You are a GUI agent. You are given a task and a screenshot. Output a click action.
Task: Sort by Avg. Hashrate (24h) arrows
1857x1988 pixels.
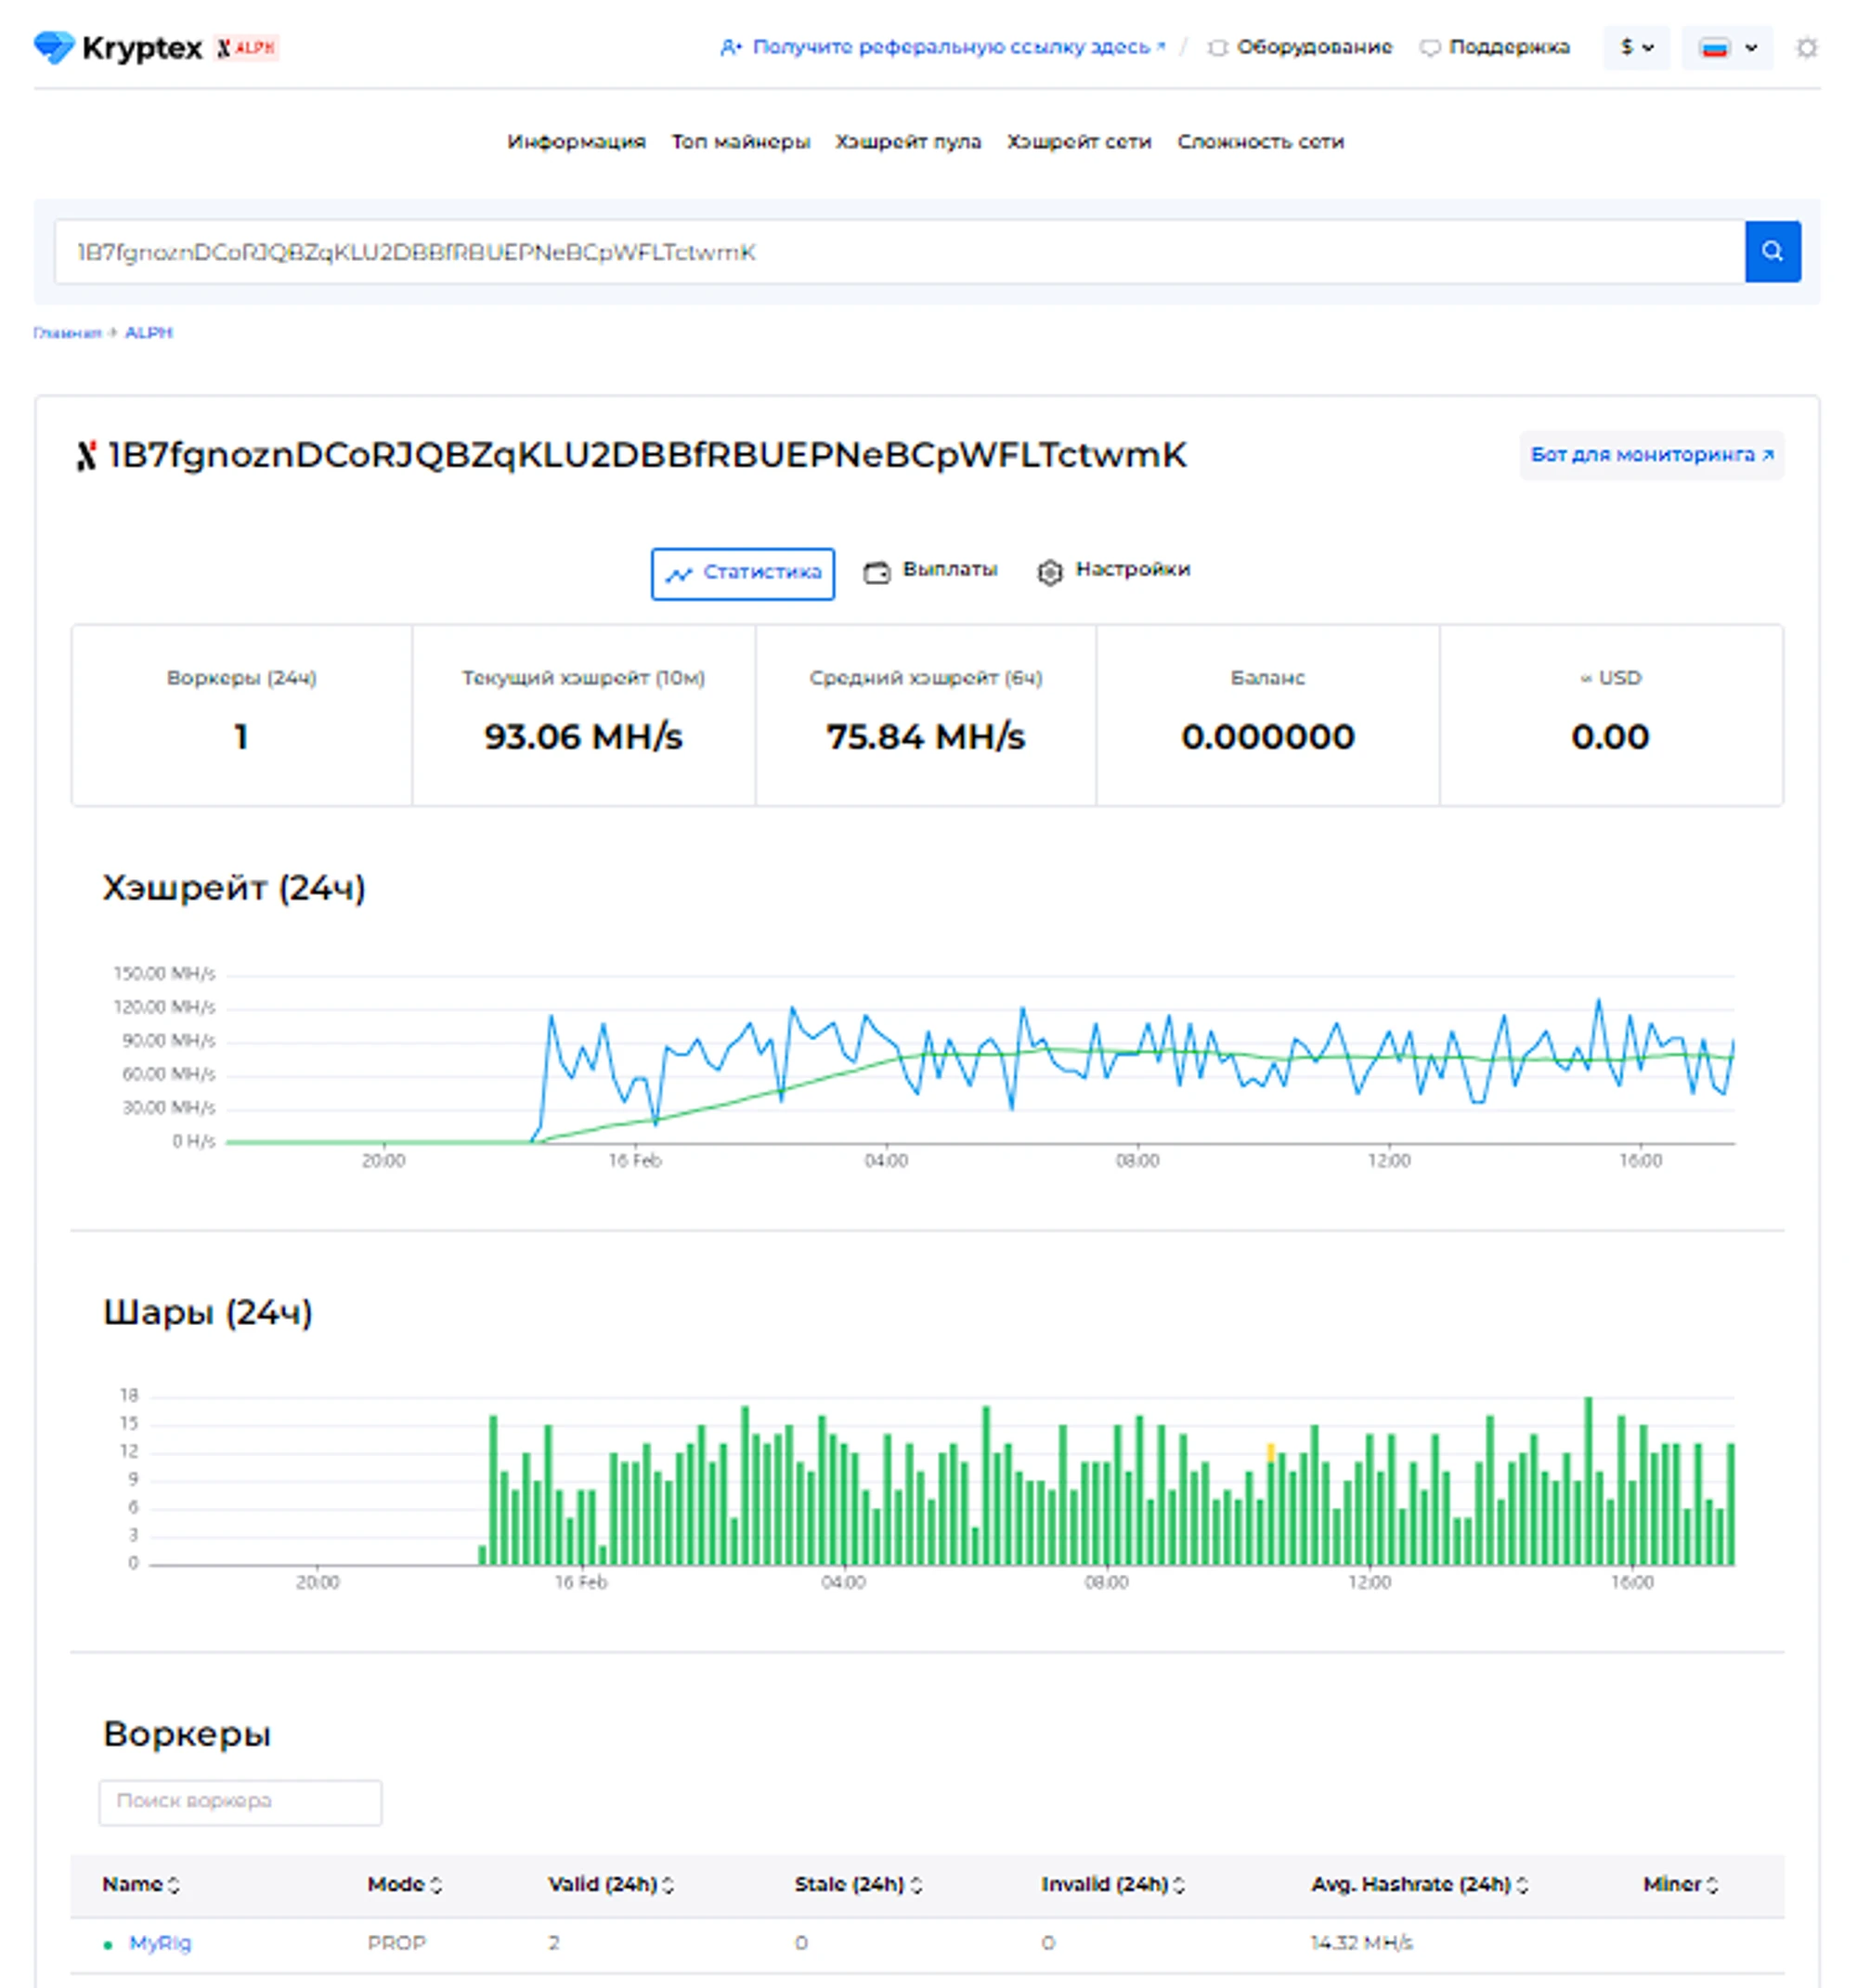pyautogui.click(x=1522, y=1885)
